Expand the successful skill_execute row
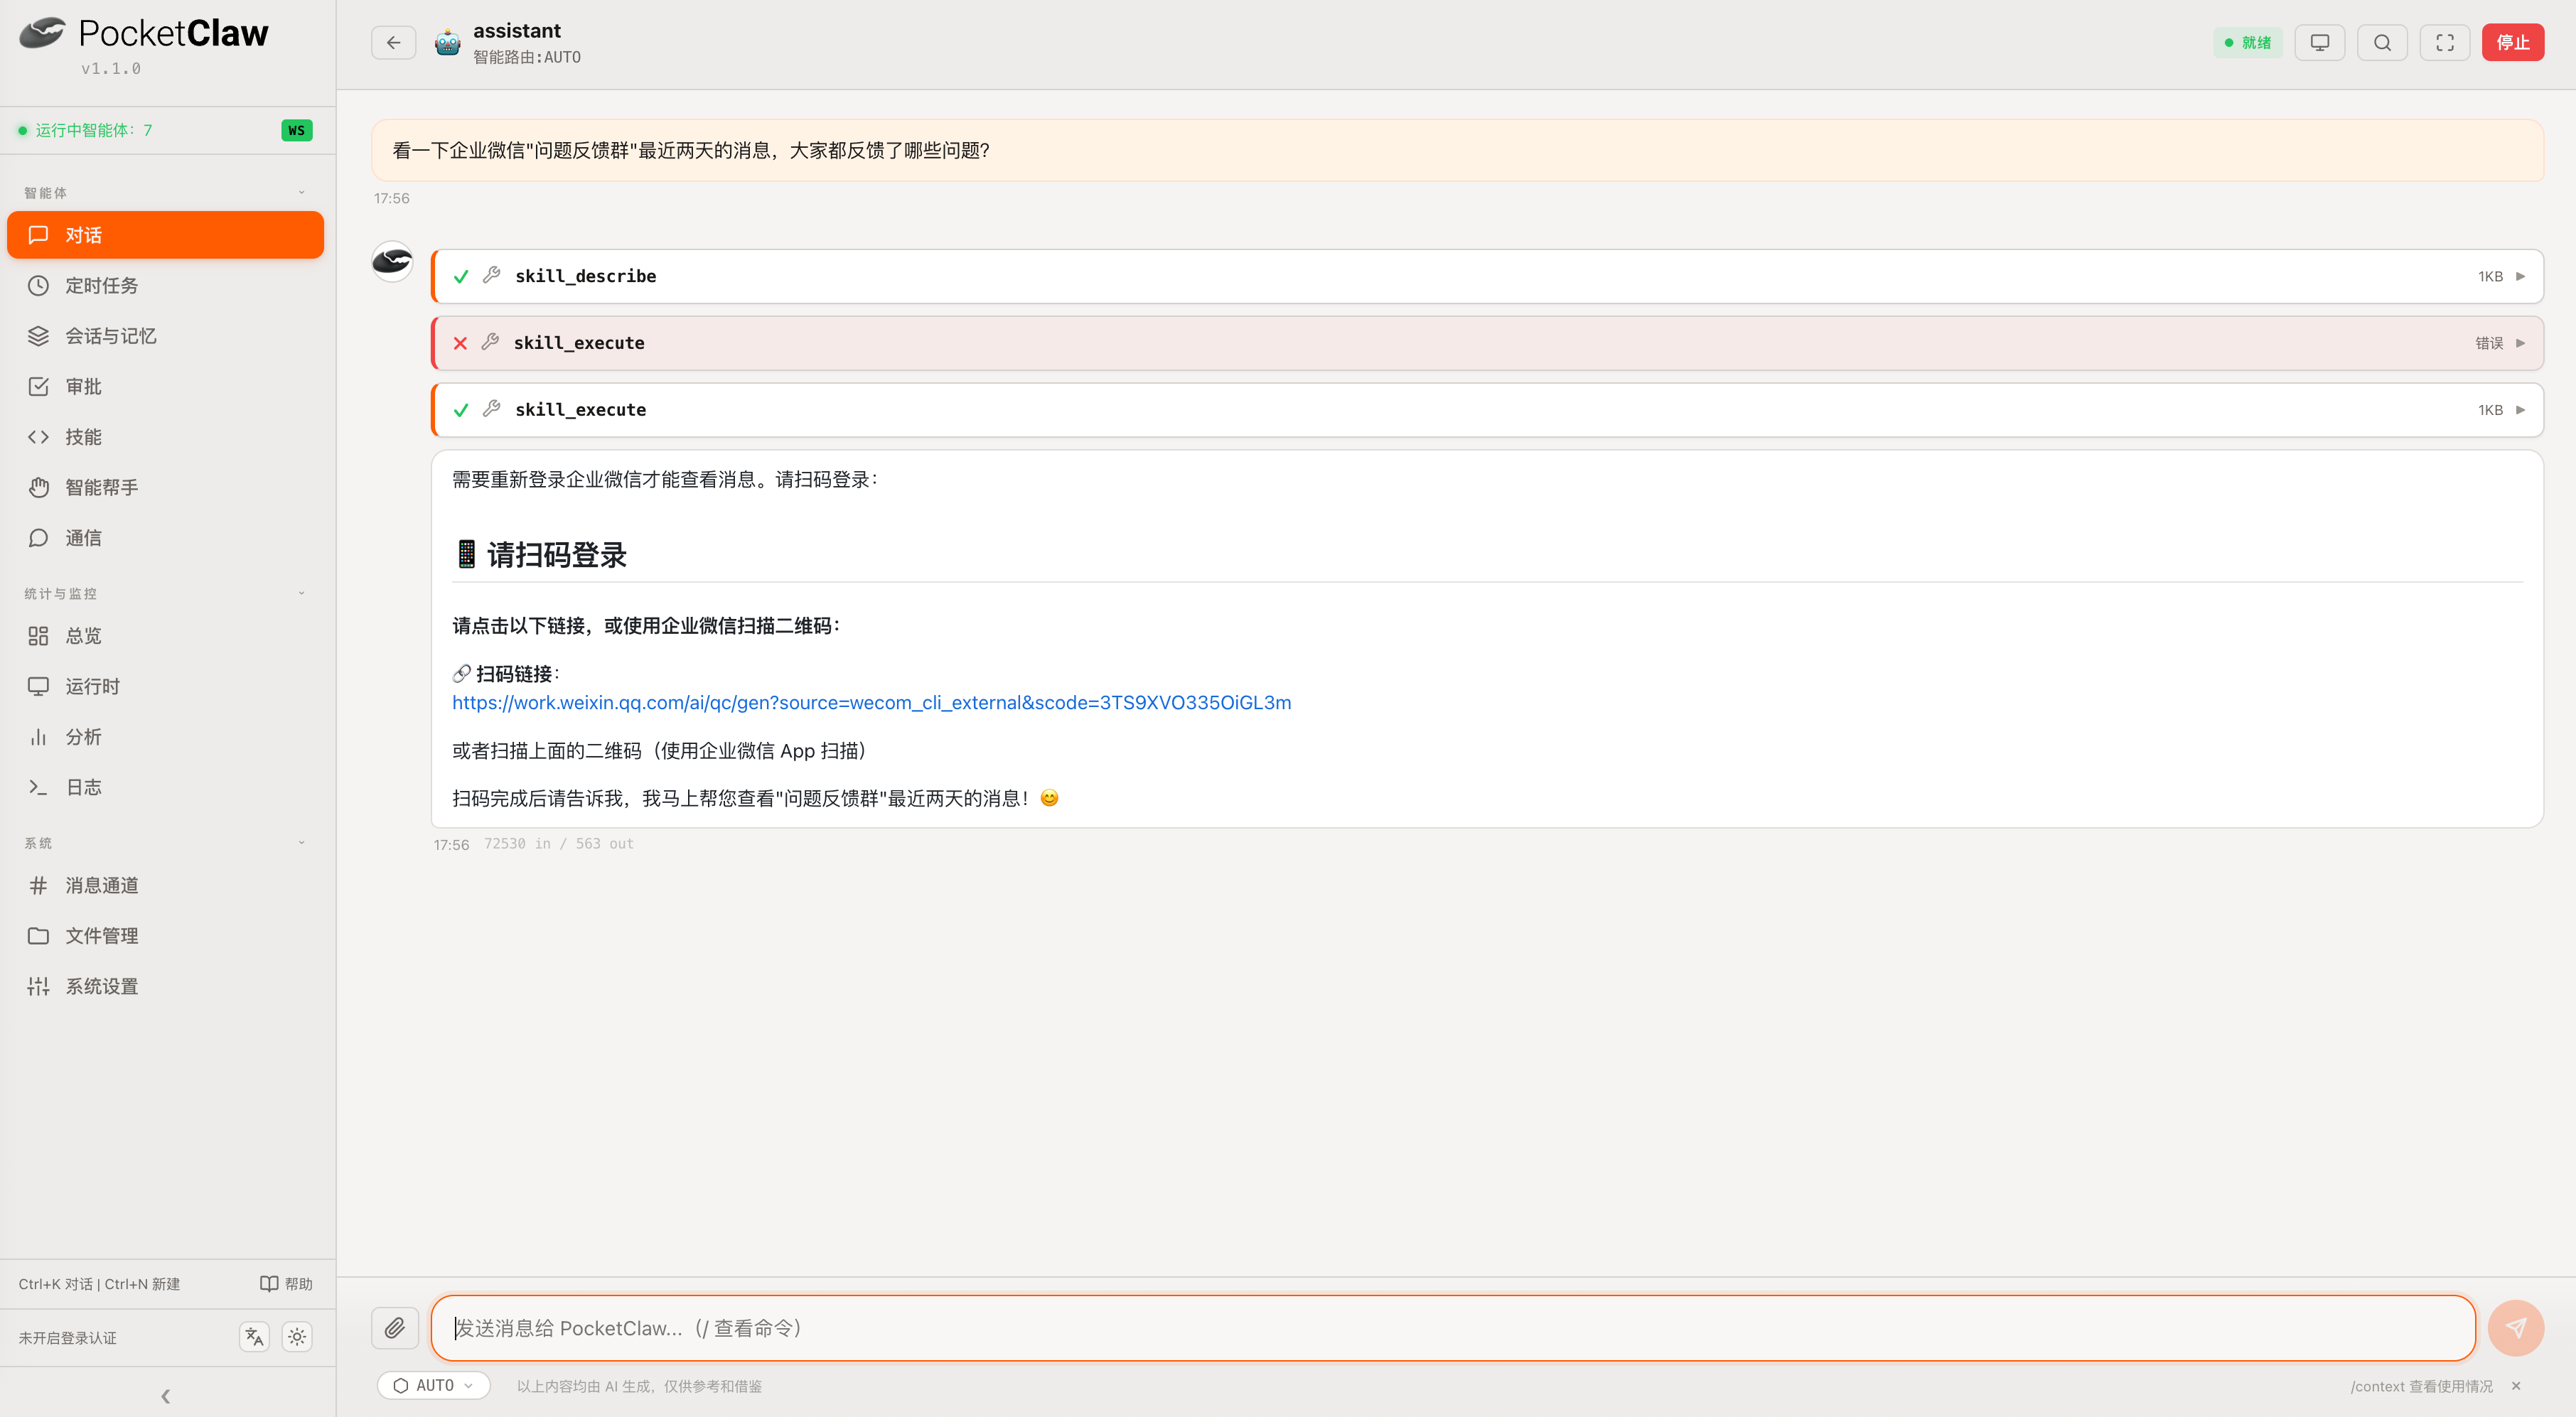 click(1487, 410)
